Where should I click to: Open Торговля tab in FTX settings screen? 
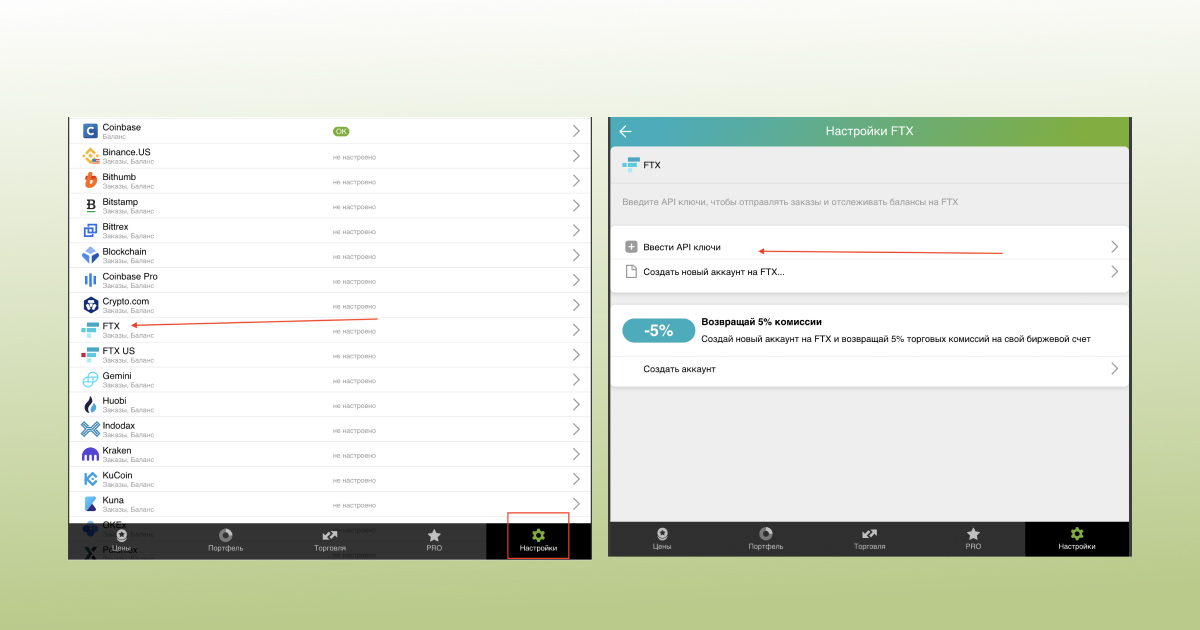(869, 539)
